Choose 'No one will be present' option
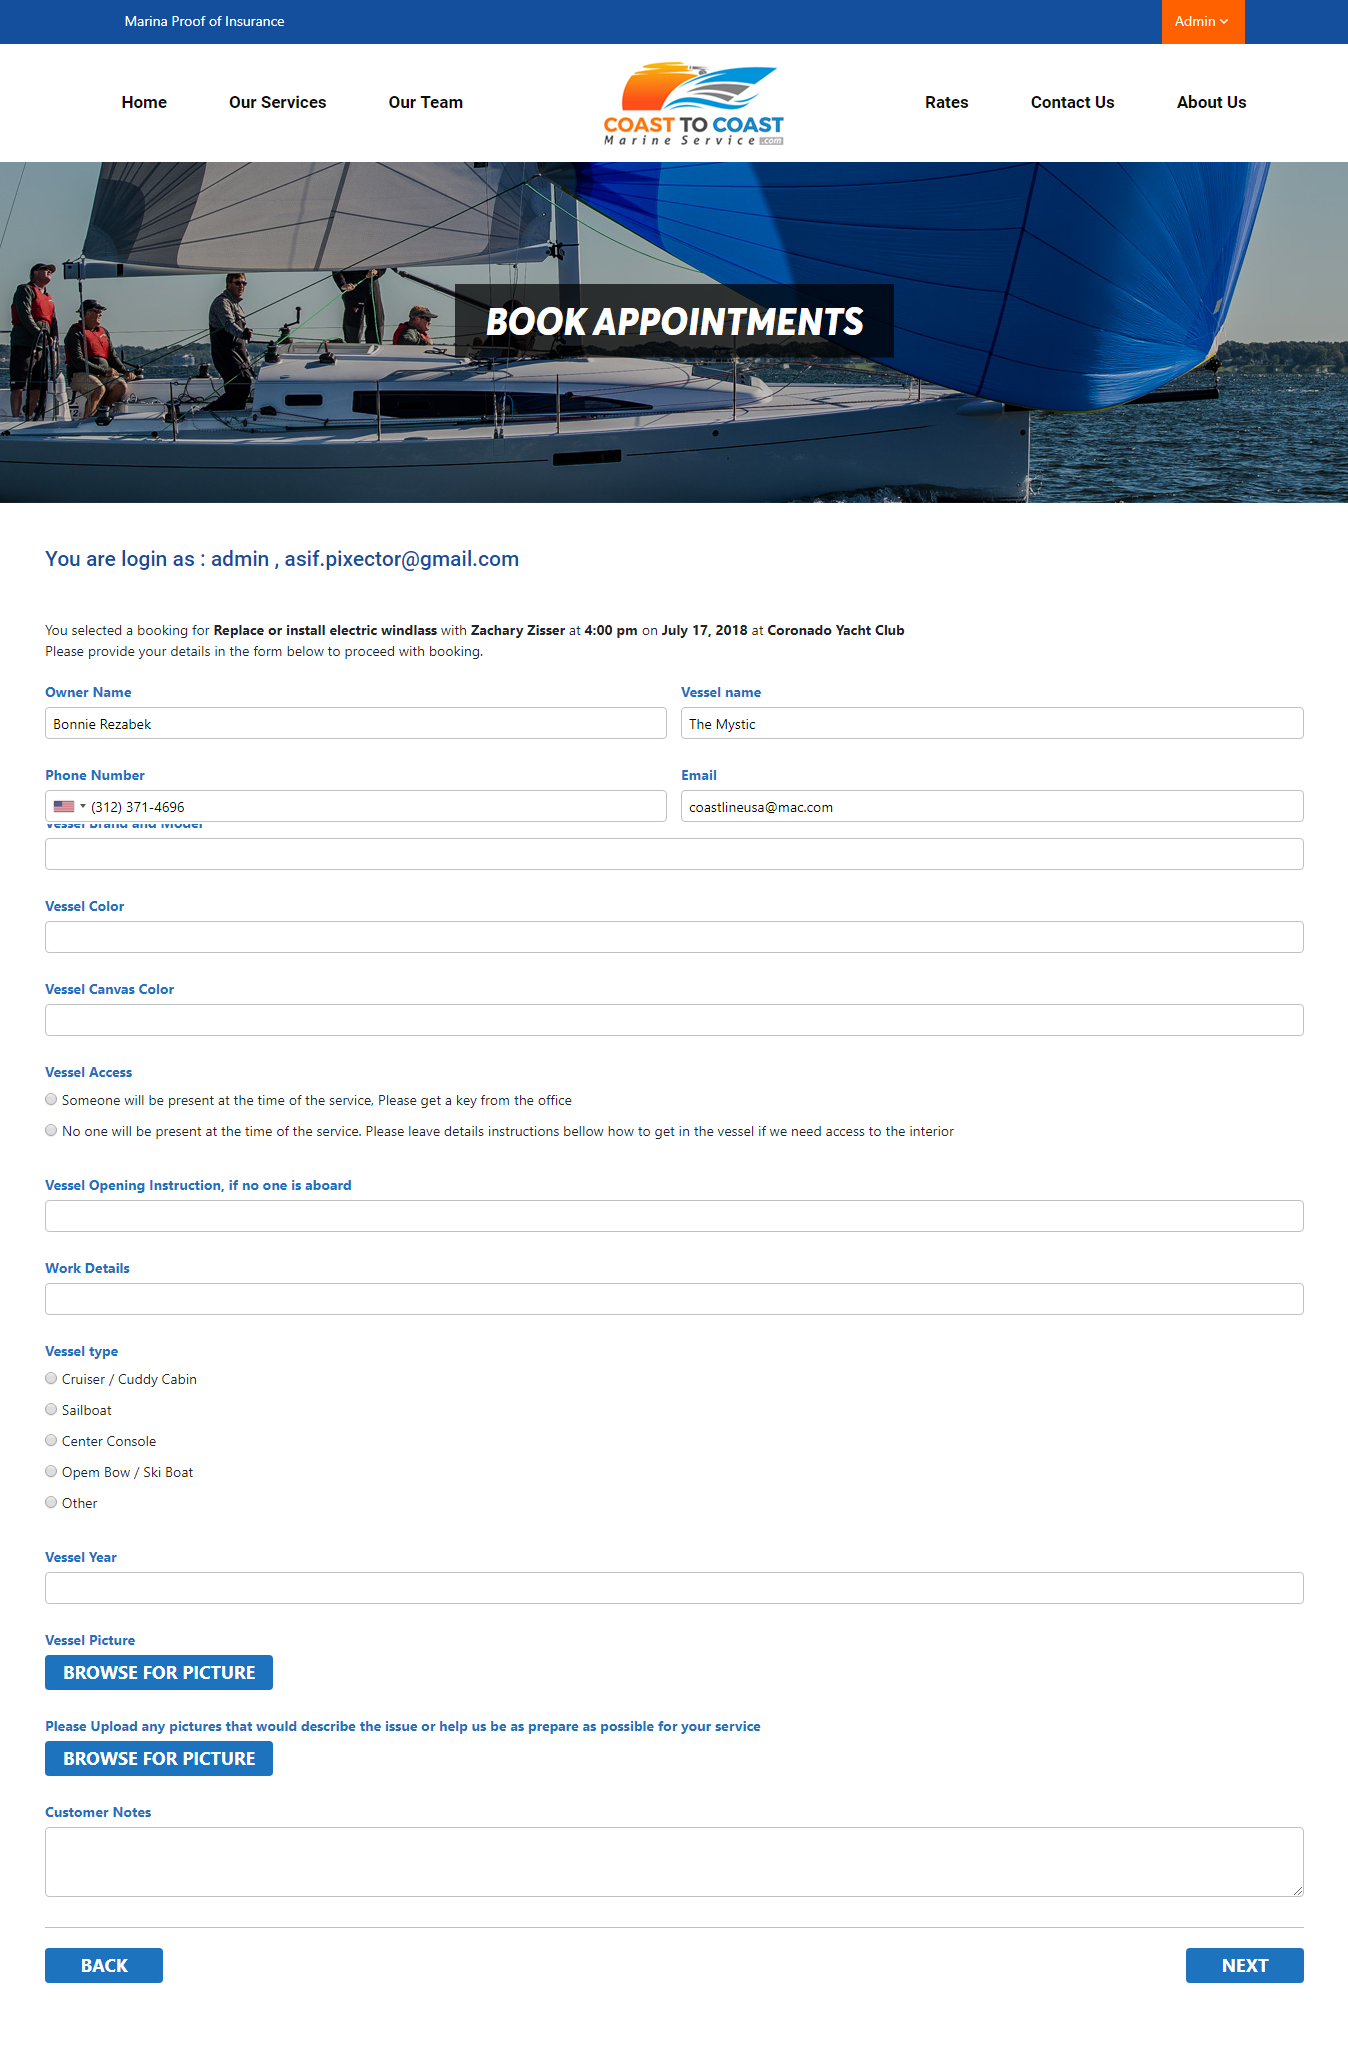The height and width of the screenshot is (2050, 1348). pos(51,1131)
